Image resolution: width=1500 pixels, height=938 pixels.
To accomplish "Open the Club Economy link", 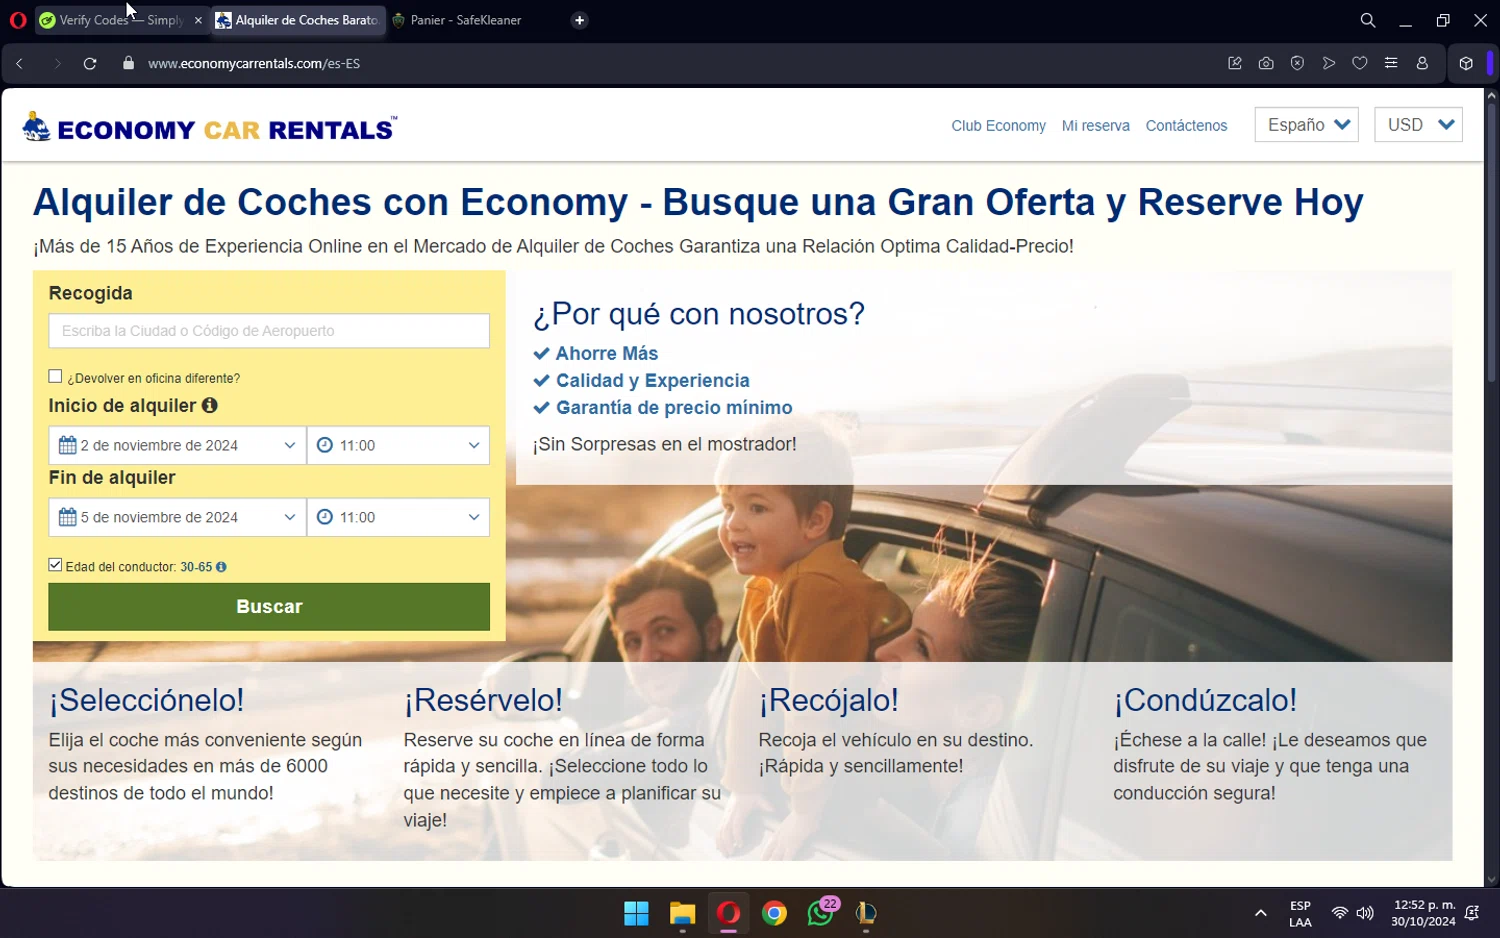I will pyautogui.click(x=998, y=126).
